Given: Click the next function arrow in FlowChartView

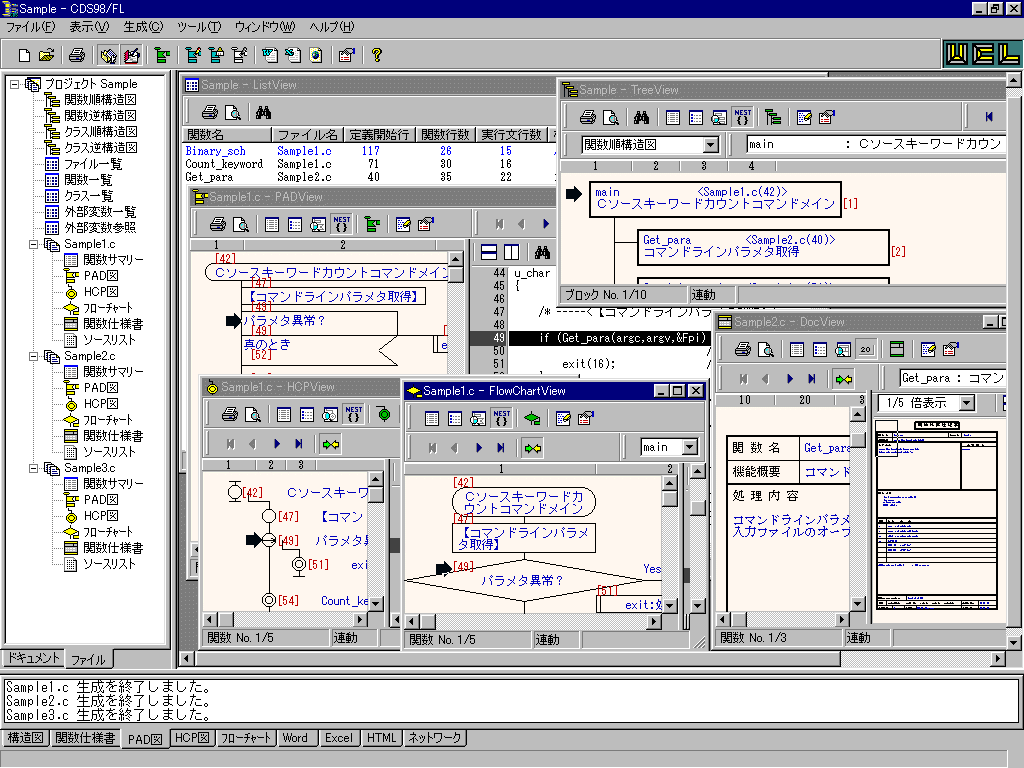Looking at the screenshot, I should (x=479, y=447).
